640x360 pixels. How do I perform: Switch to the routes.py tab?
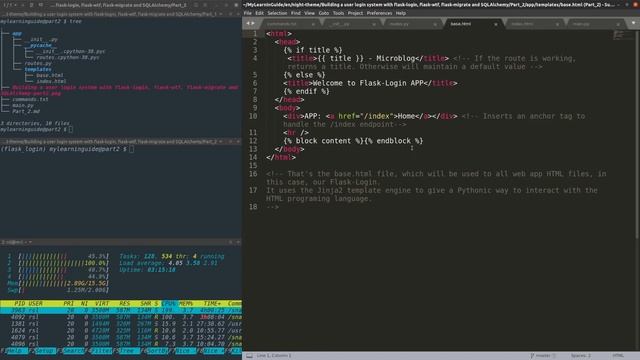click(412, 24)
